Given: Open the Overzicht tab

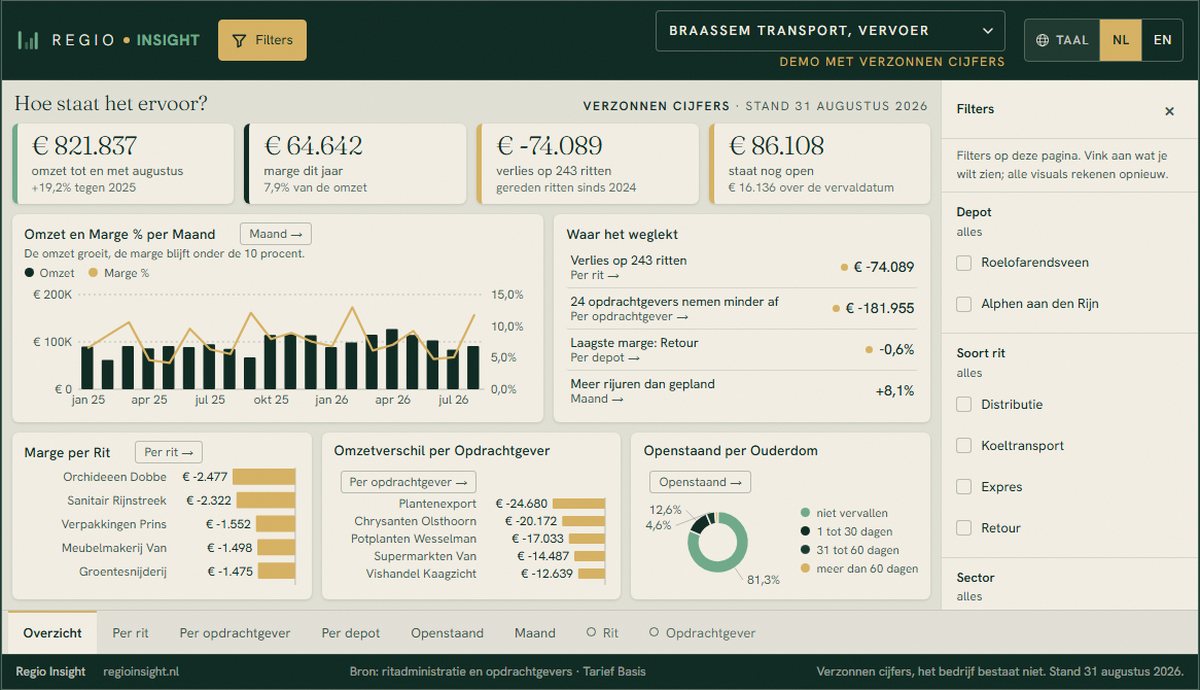Looking at the screenshot, I should (x=53, y=633).
